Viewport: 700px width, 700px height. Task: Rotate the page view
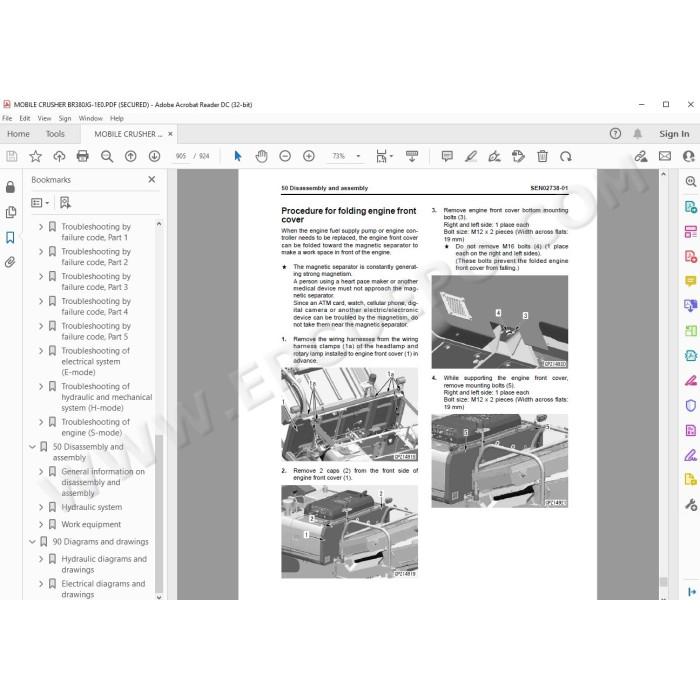[x=566, y=156]
